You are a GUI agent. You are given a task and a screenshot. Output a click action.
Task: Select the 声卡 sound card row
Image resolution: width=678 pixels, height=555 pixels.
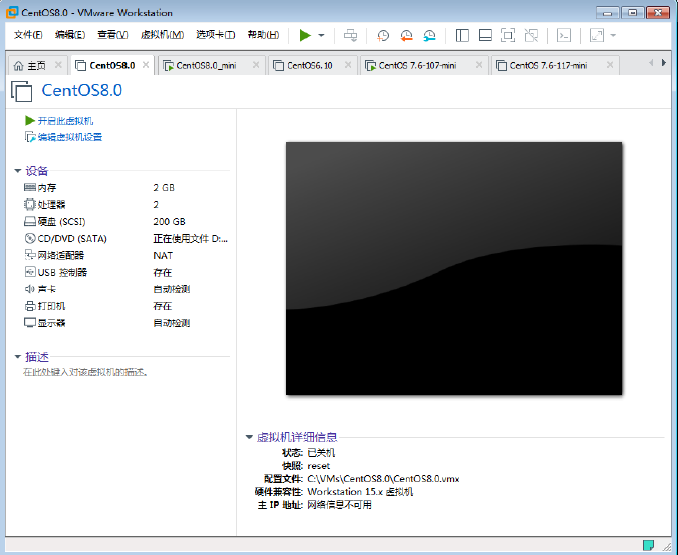[x=125, y=289]
